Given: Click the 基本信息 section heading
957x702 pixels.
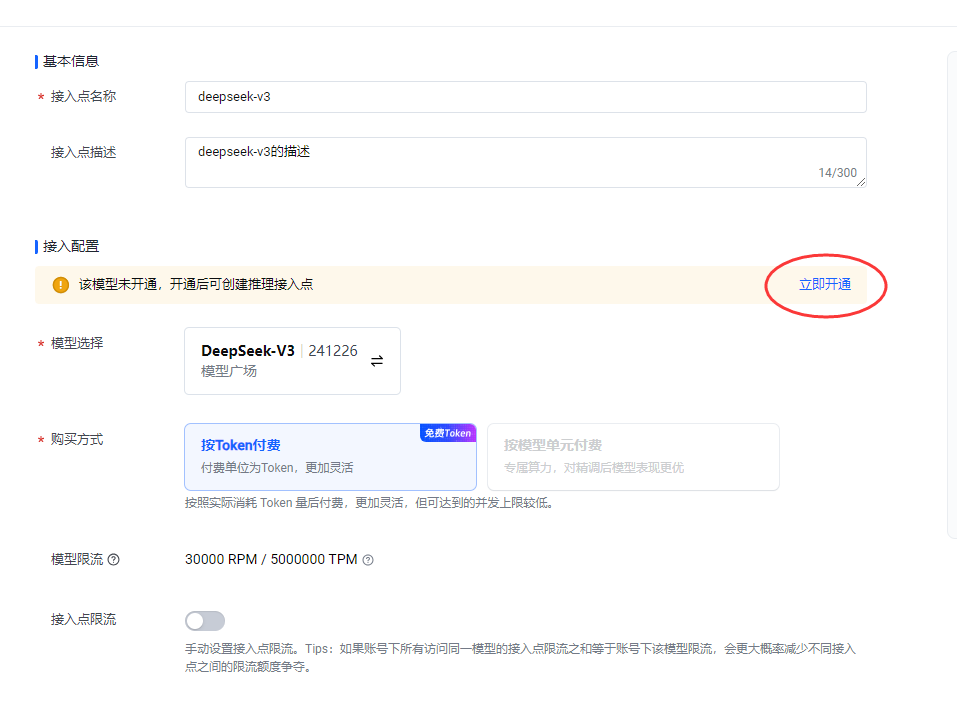Looking at the screenshot, I should tap(71, 61).
